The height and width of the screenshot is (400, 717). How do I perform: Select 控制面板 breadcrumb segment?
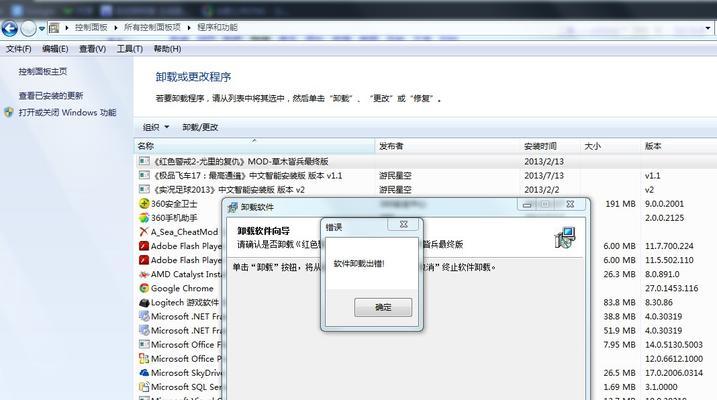(x=91, y=27)
